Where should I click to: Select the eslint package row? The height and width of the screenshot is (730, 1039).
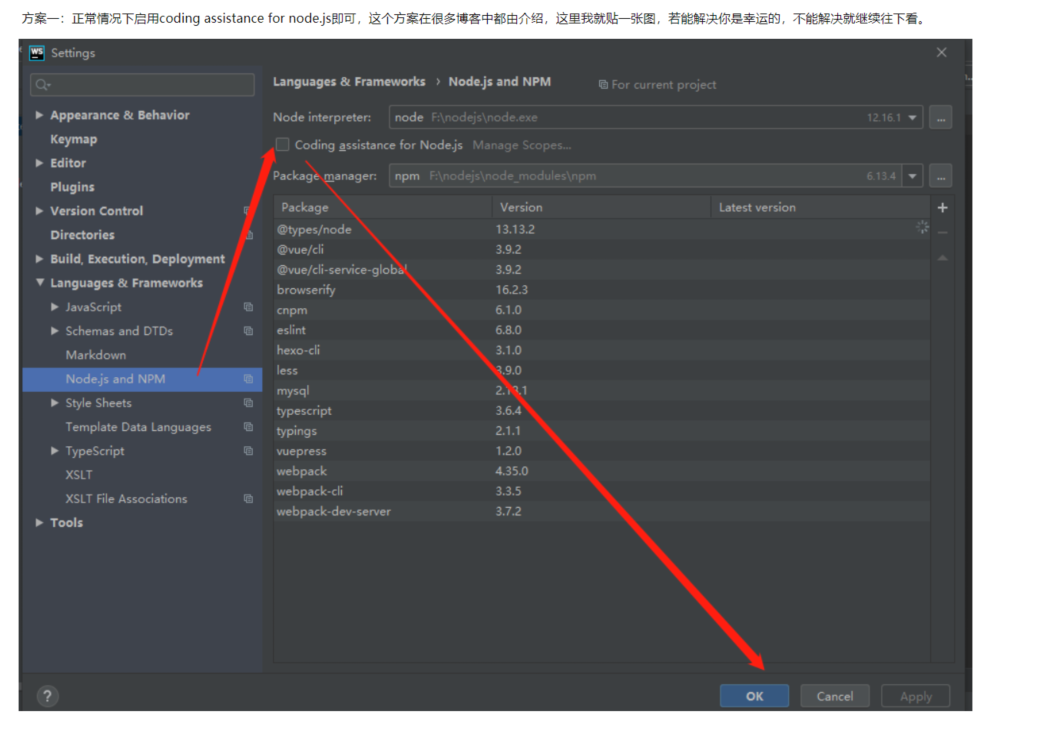(601, 330)
